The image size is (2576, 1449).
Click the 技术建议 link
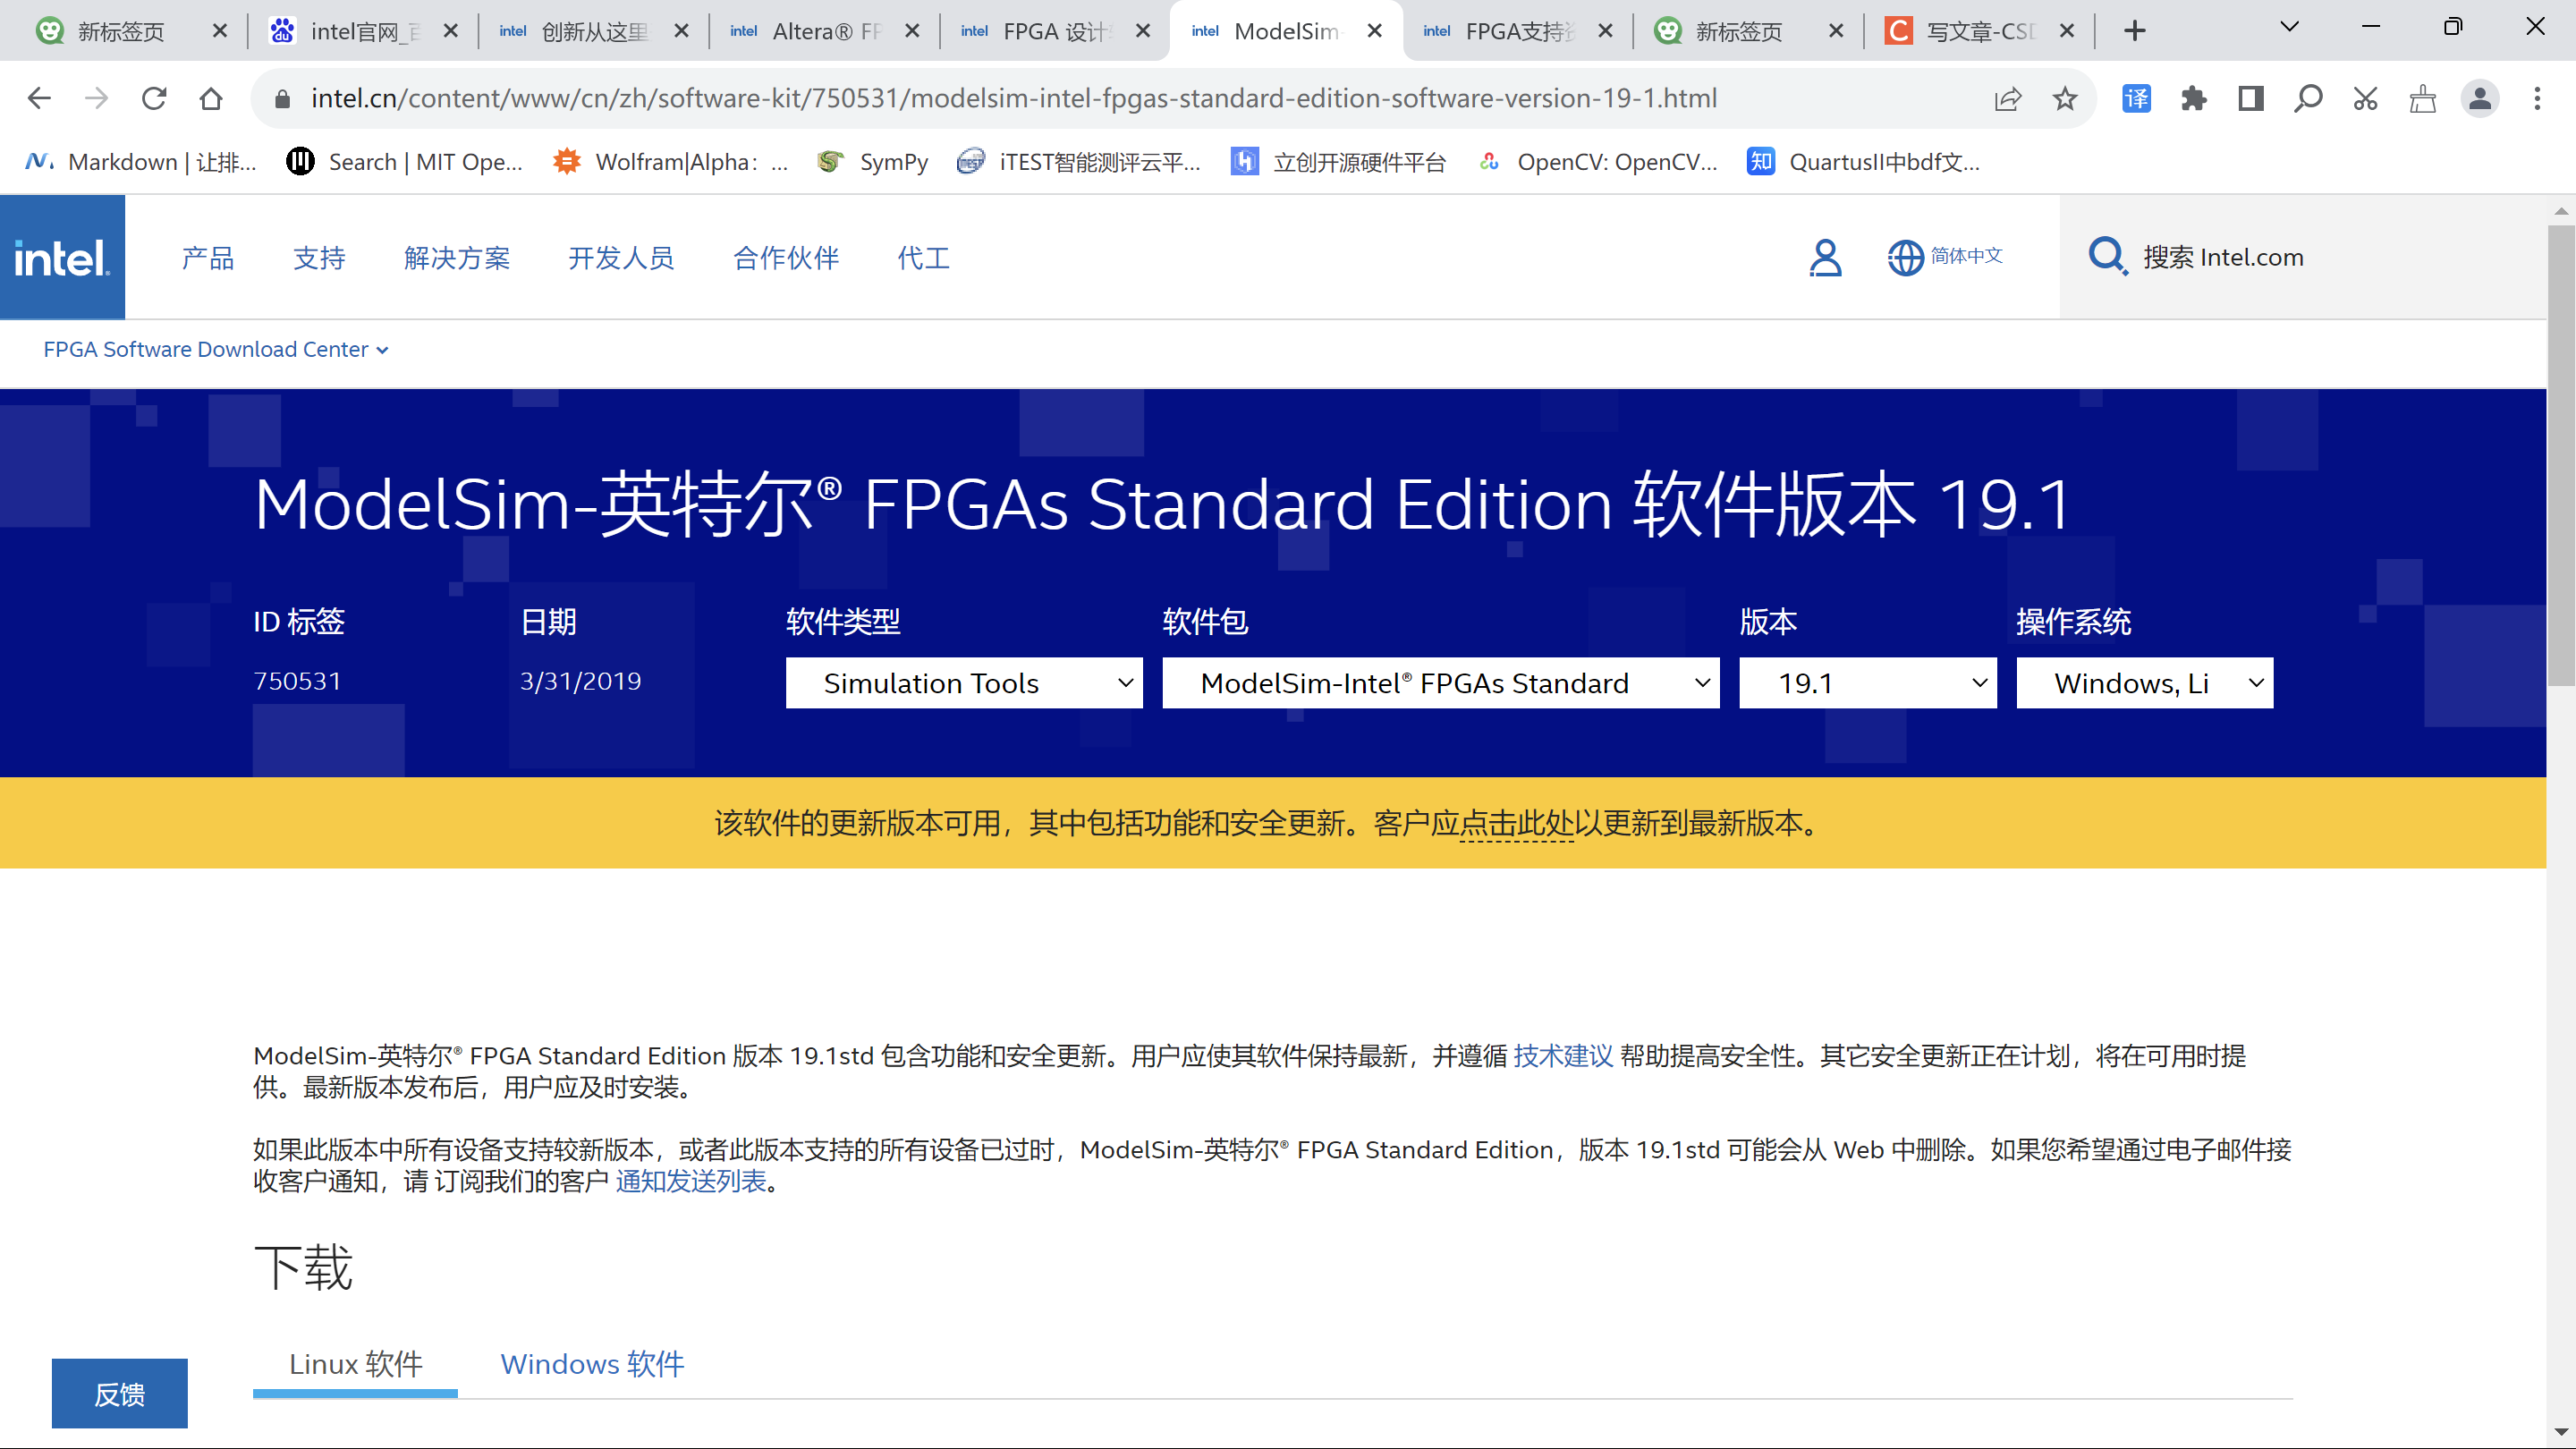1563,1056
